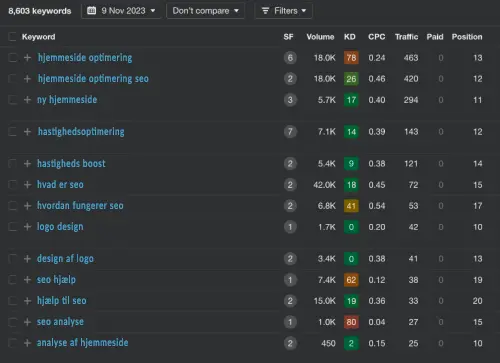Sort by the Position column header
Image resolution: width=500 pixels, height=363 pixels.
click(x=467, y=37)
